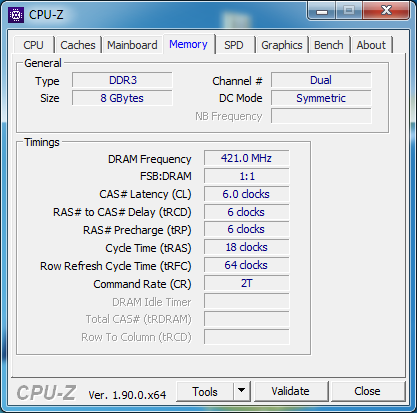Viewport: 417px width, 413px height.
Task: Click the Cycle Time (tRAS) label
Action: 148,248
